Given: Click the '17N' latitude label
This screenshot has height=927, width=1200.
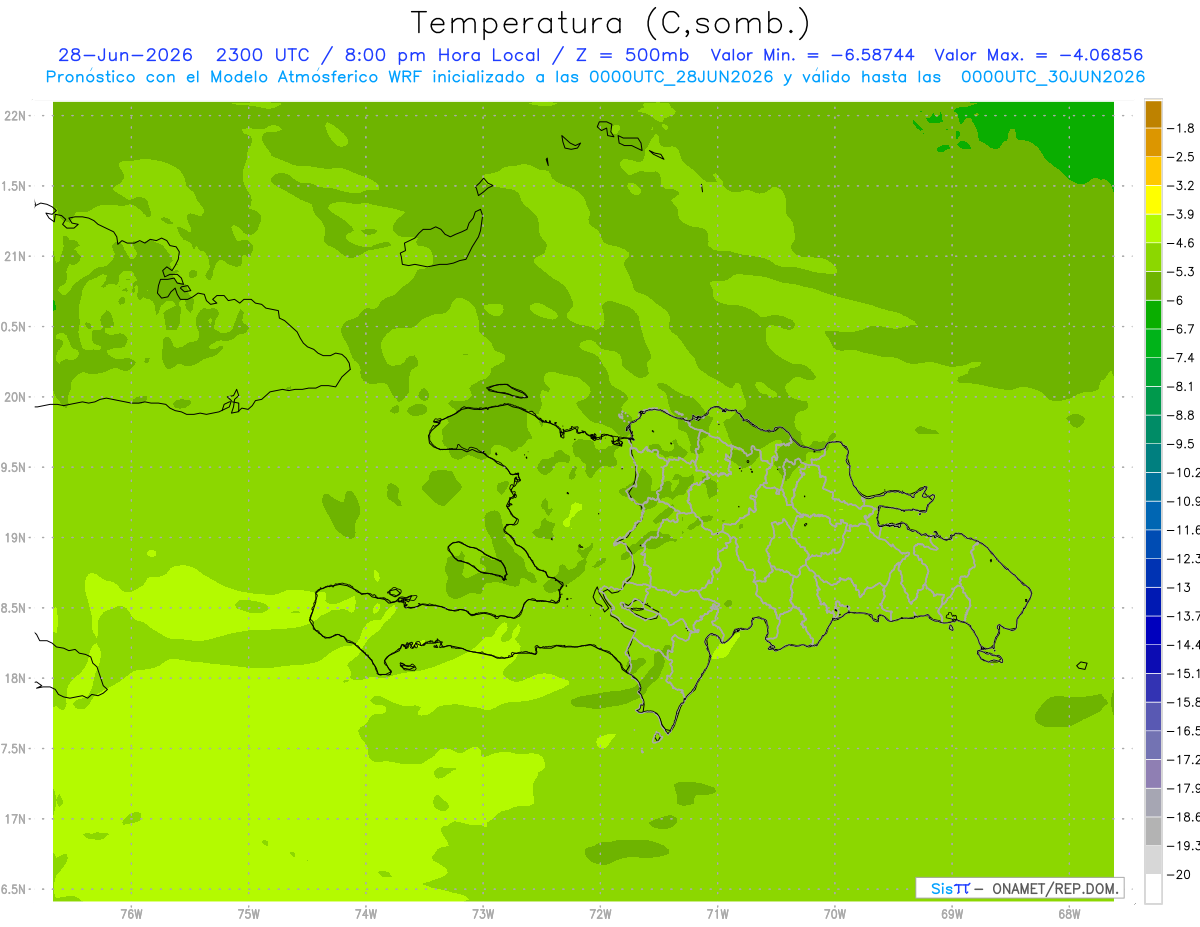Looking at the screenshot, I should pyautogui.click(x=14, y=819).
